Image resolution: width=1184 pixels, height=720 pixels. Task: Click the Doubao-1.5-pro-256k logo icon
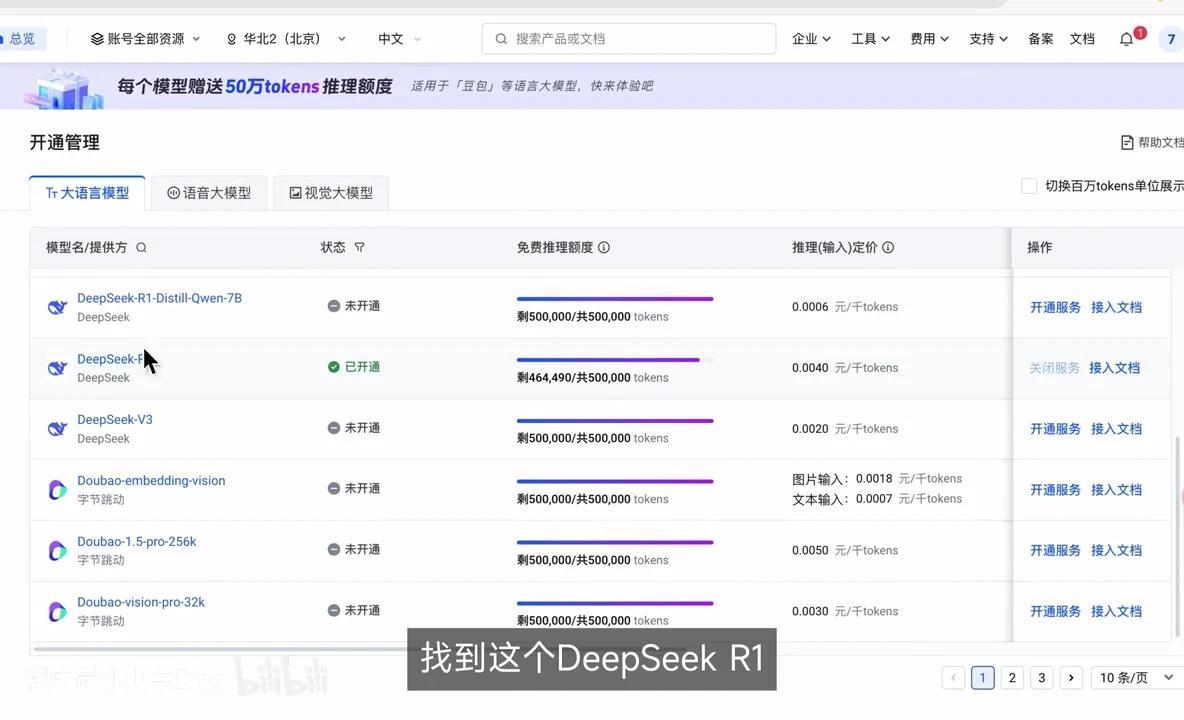(57, 550)
